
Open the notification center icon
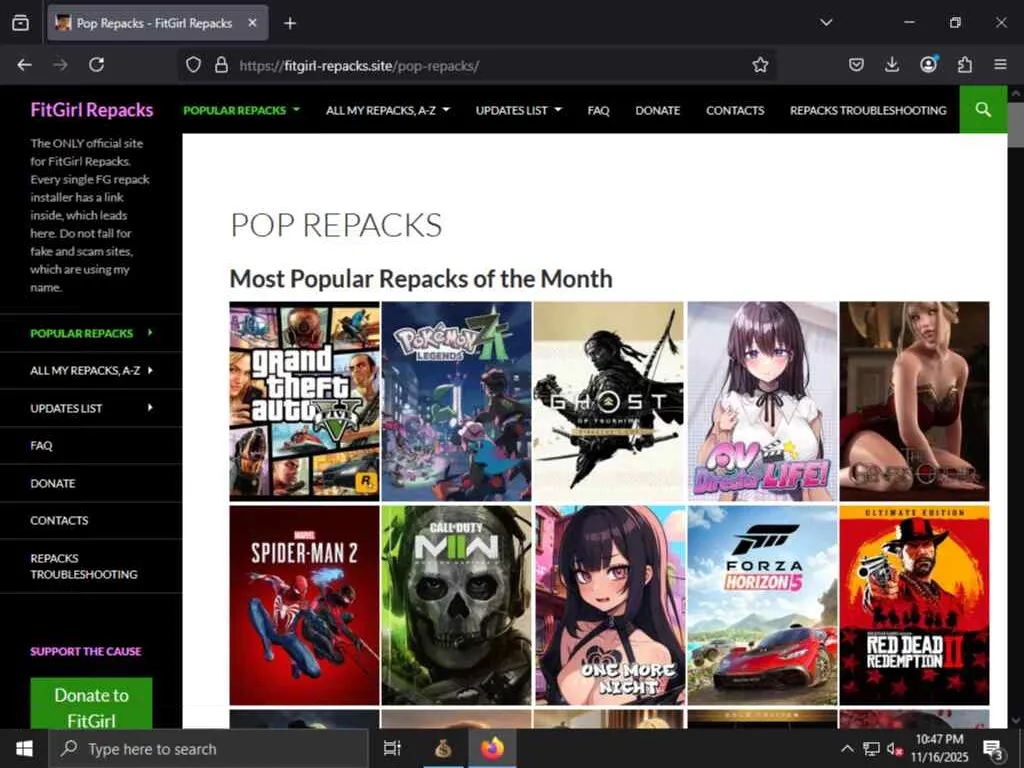(993, 749)
